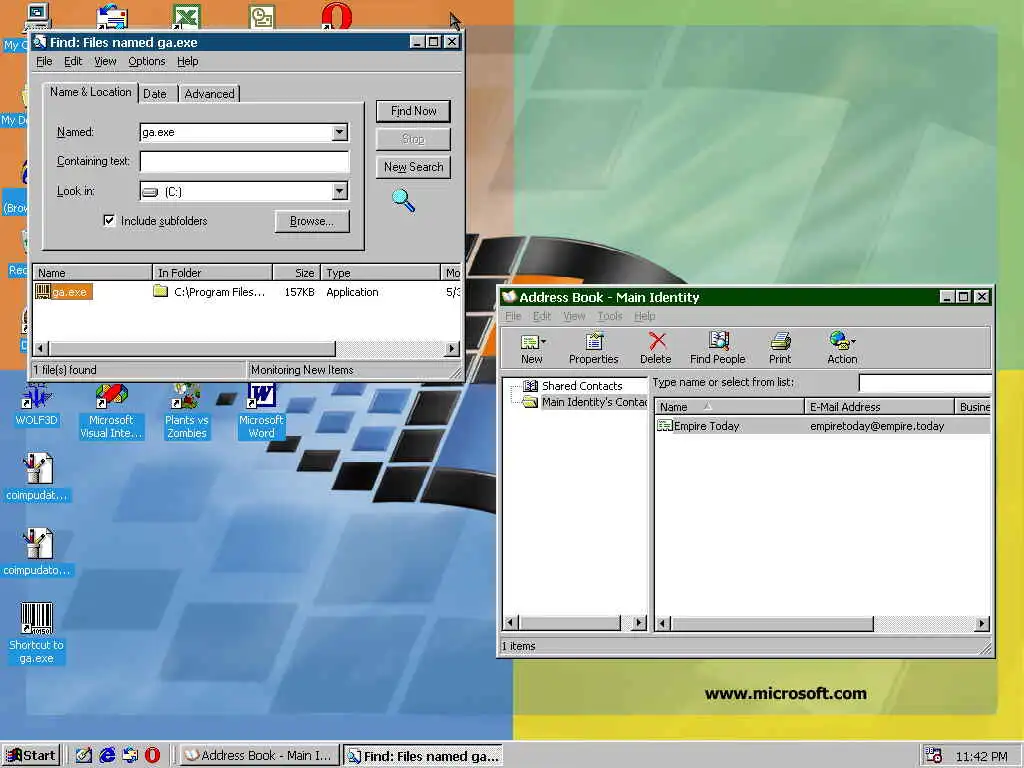
Task: Open the Tools menu in Address Book
Action: tap(610, 316)
